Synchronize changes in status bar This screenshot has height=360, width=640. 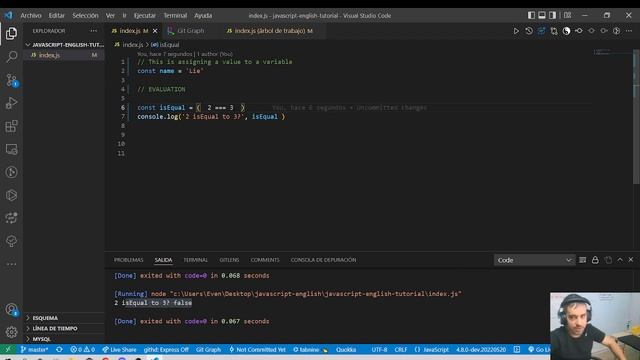tap(60, 350)
